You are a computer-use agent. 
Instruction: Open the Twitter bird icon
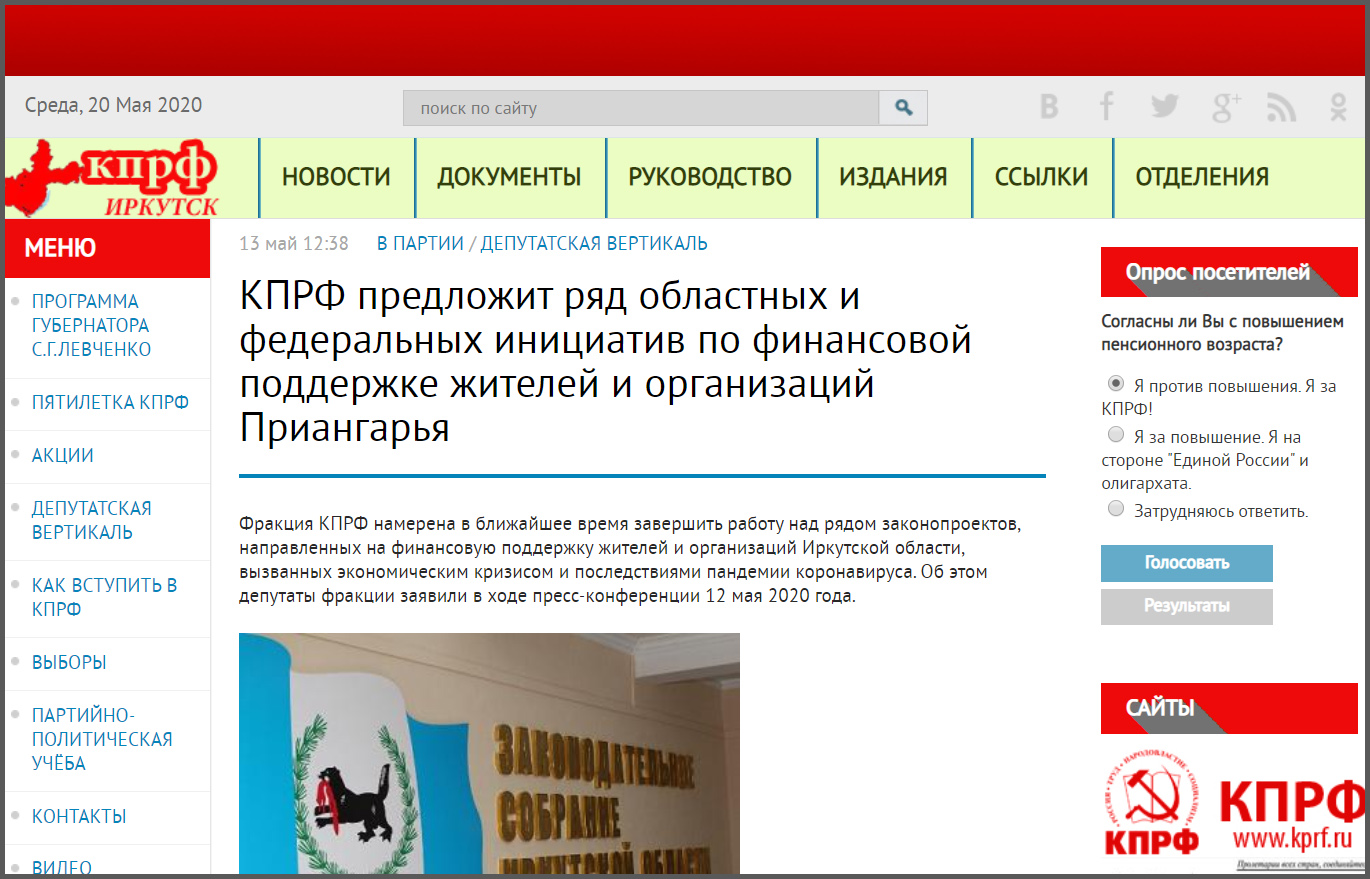click(x=1164, y=107)
